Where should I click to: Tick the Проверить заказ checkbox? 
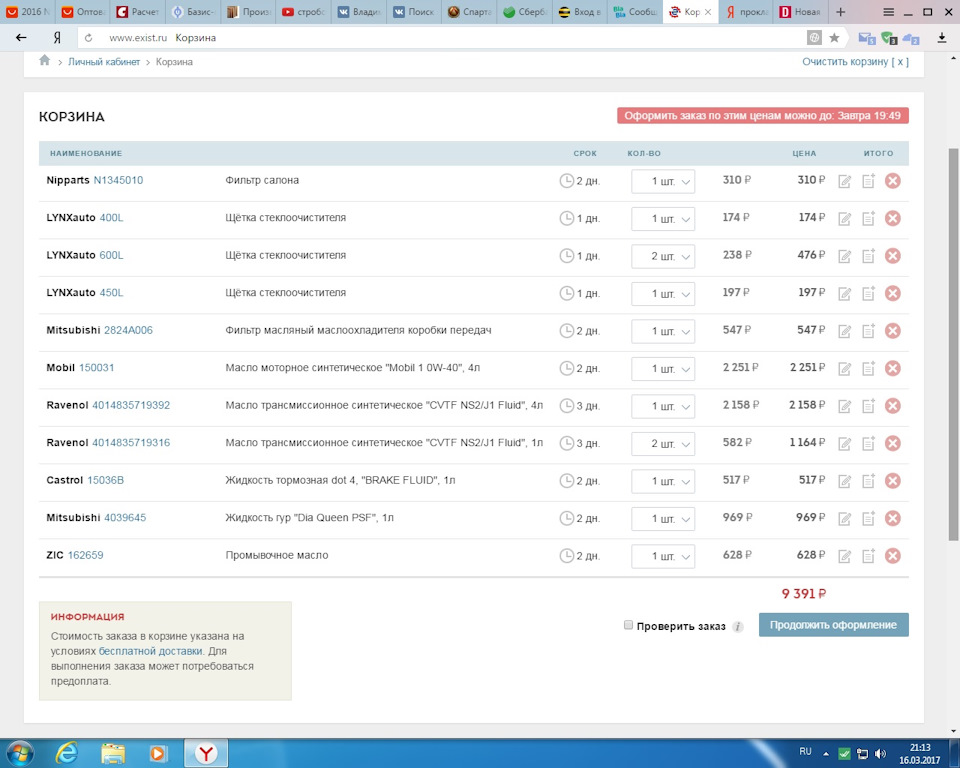[628, 625]
